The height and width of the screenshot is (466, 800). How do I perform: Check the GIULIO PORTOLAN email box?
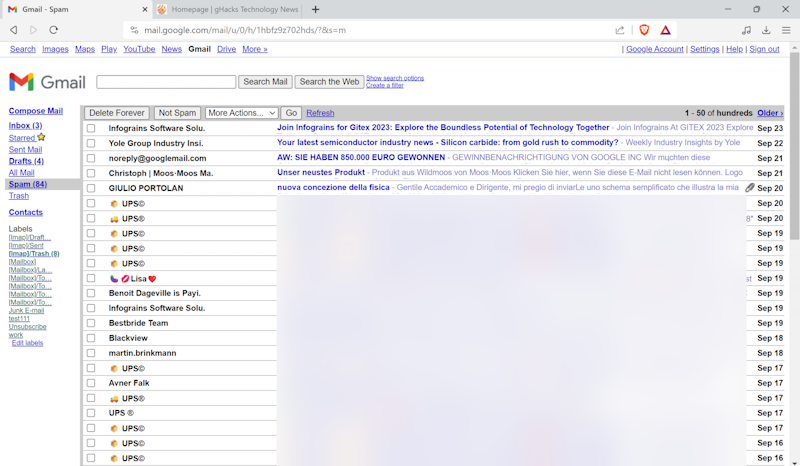click(x=91, y=188)
